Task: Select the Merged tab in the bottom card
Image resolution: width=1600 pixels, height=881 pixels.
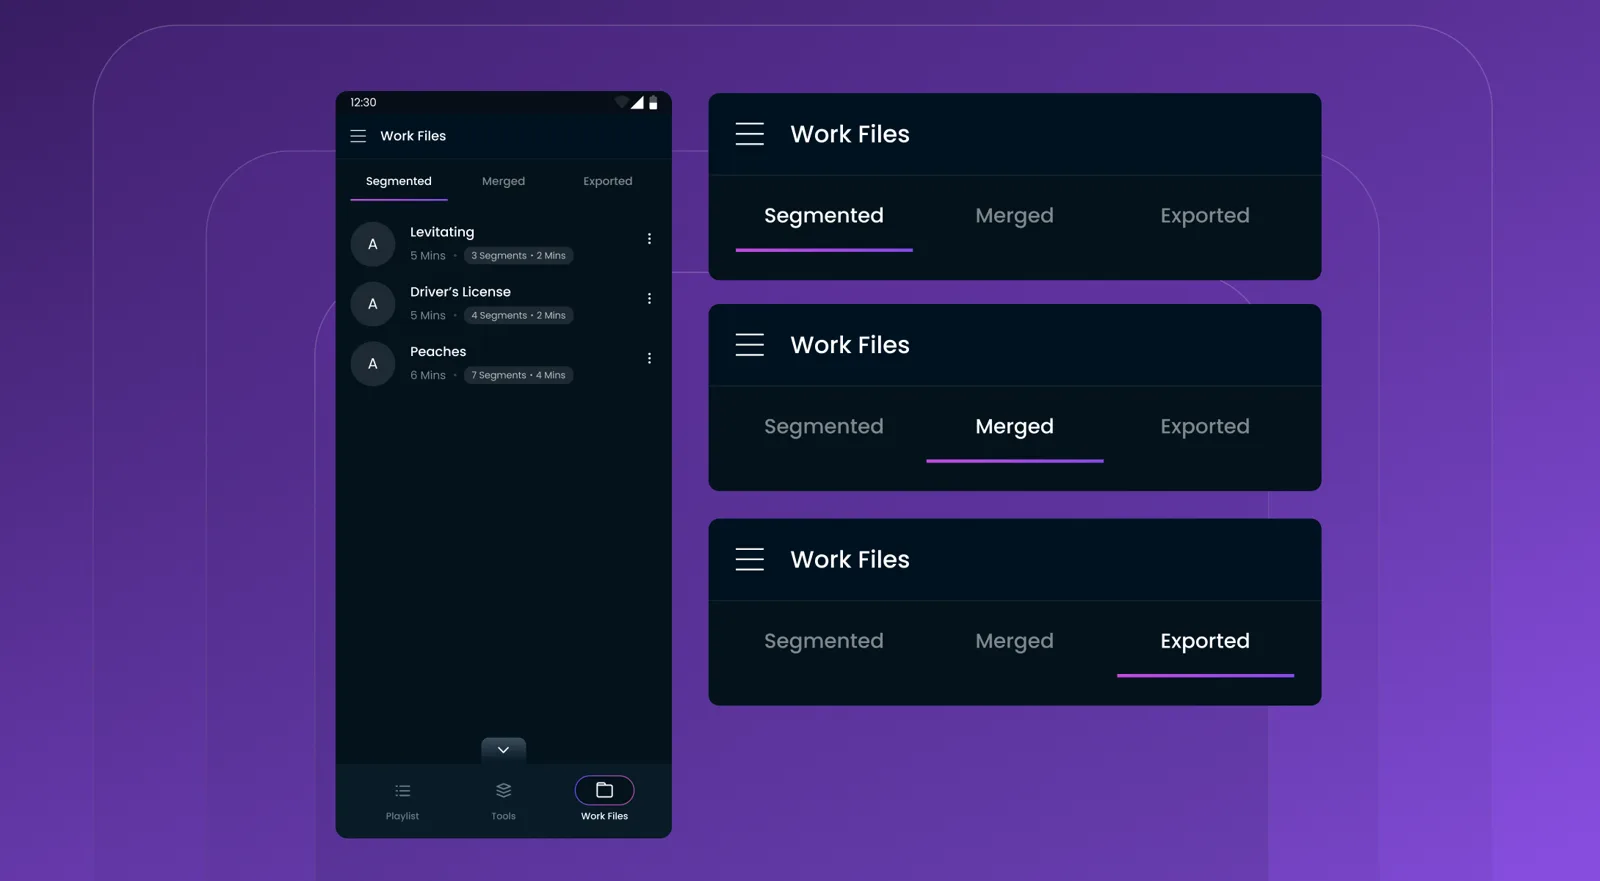Action: click(x=1014, y=641)
